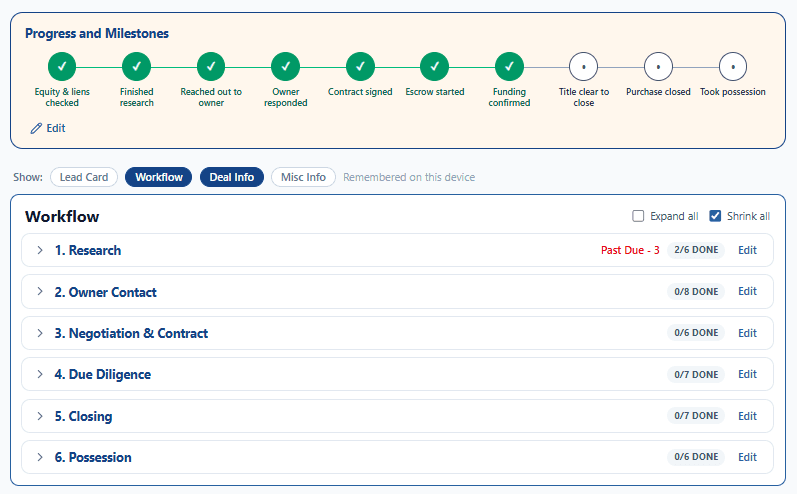Expand the 4. Due Diligence chevron
Image resolution: width=797 pixels, height=494 pixels.
(40, 374)
